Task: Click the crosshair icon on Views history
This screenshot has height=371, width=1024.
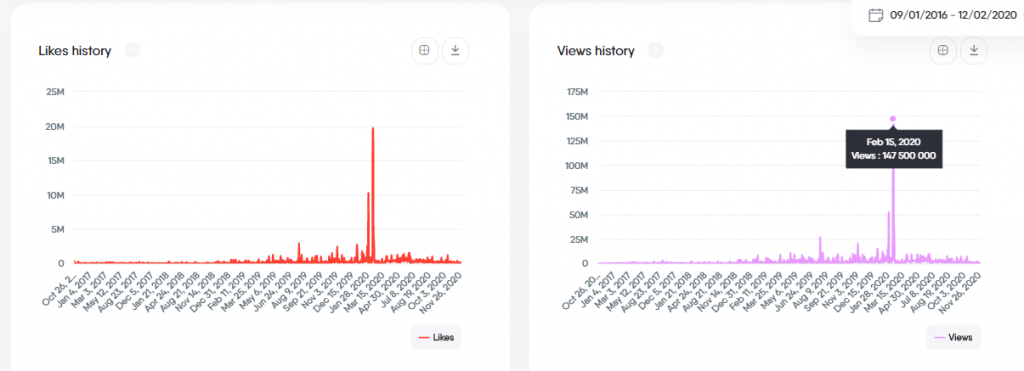Action: 943,50
